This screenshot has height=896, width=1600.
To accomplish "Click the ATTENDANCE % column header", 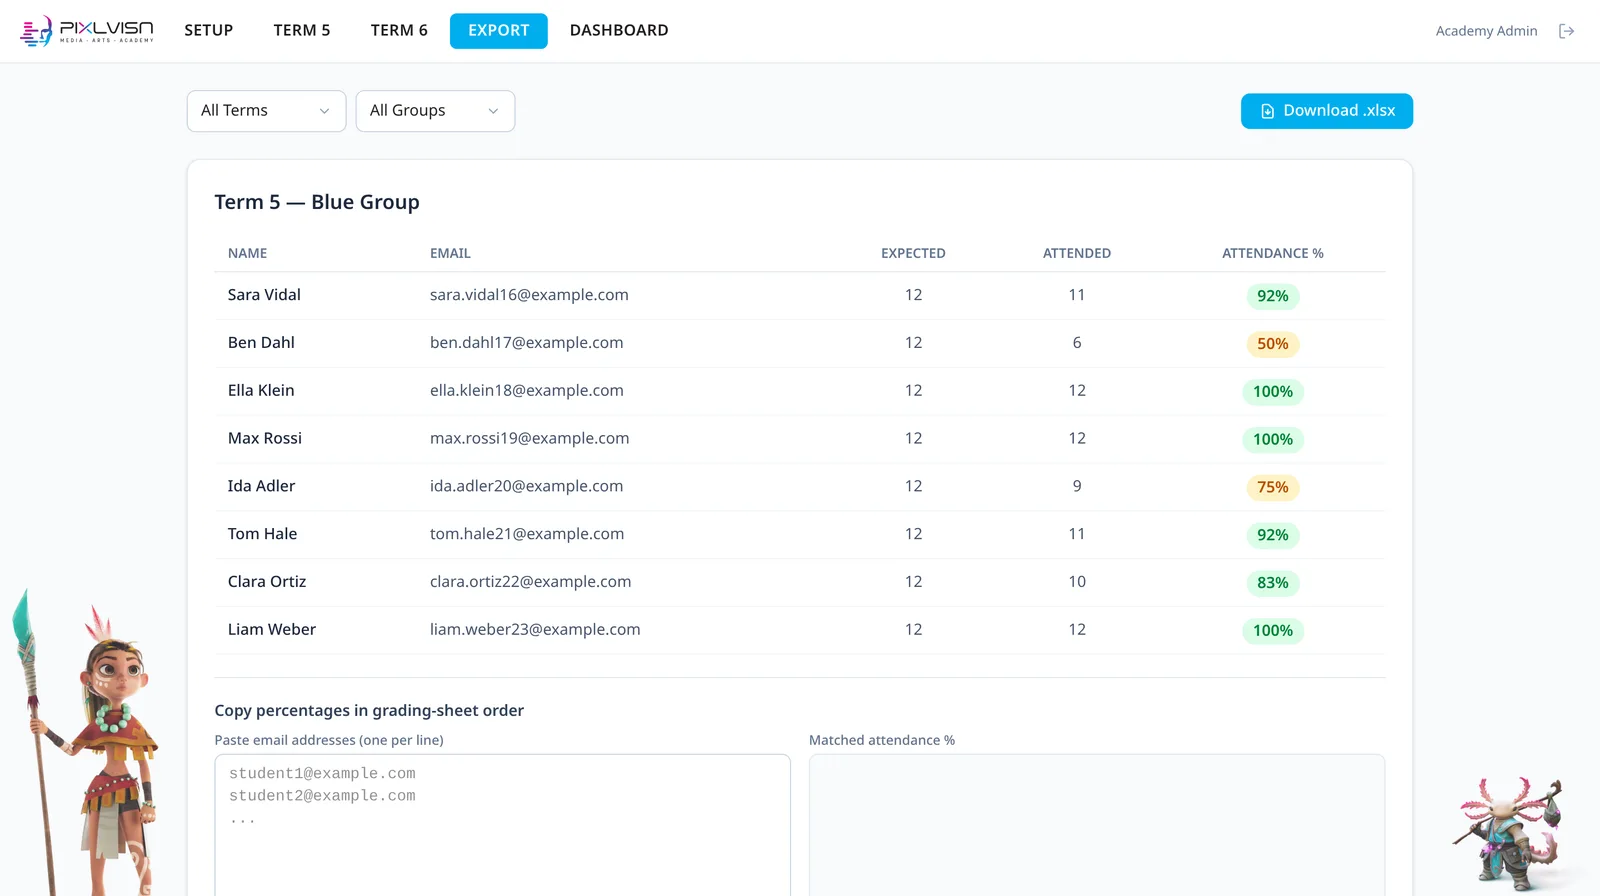I will tap(1273, 254).
